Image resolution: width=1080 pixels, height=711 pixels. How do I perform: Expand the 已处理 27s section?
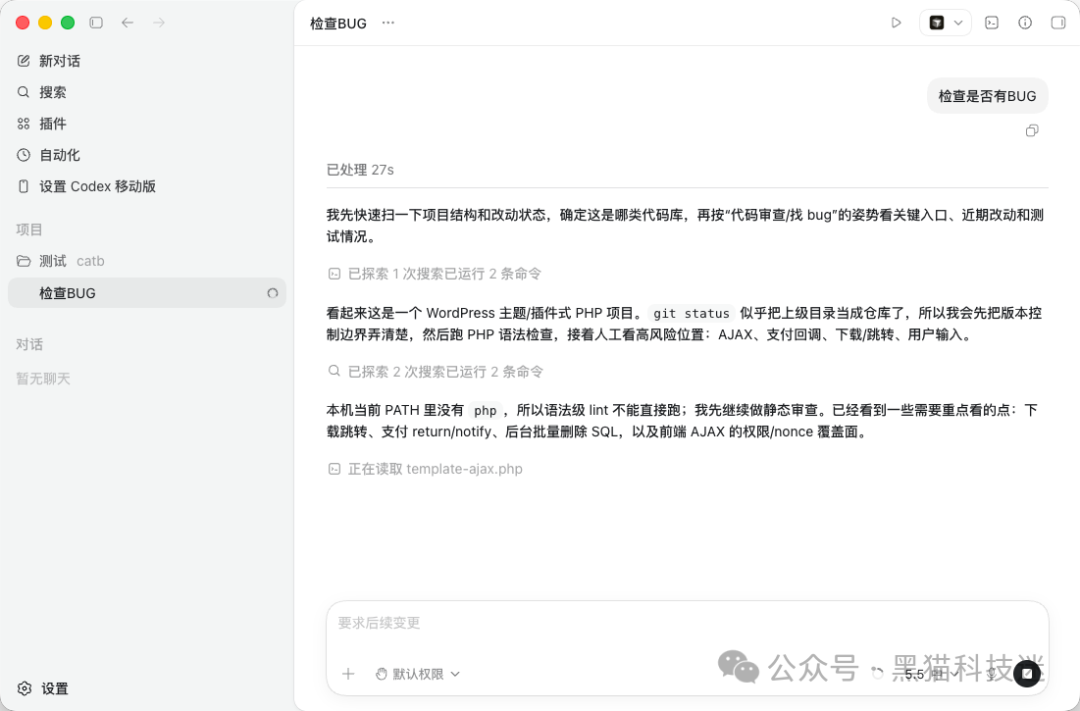click(x=360, y=169)
